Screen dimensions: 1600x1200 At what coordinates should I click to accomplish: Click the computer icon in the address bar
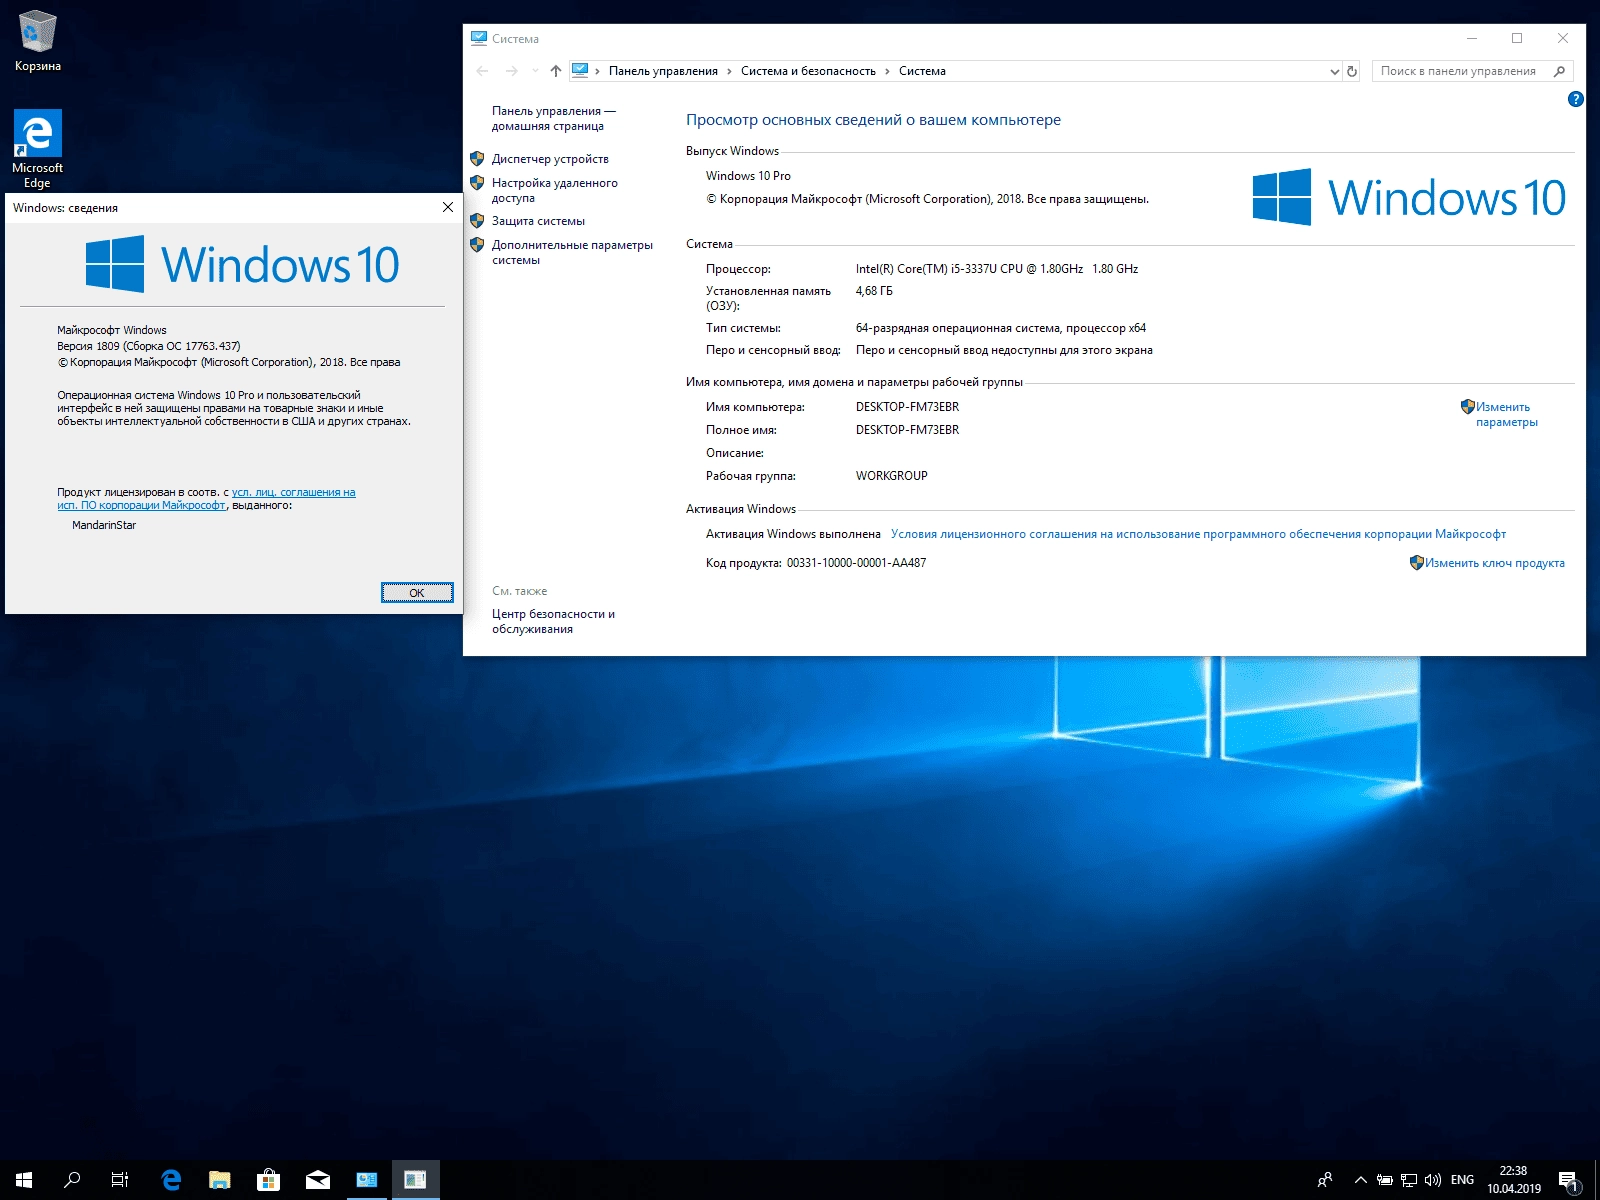(x=580, y=70)
